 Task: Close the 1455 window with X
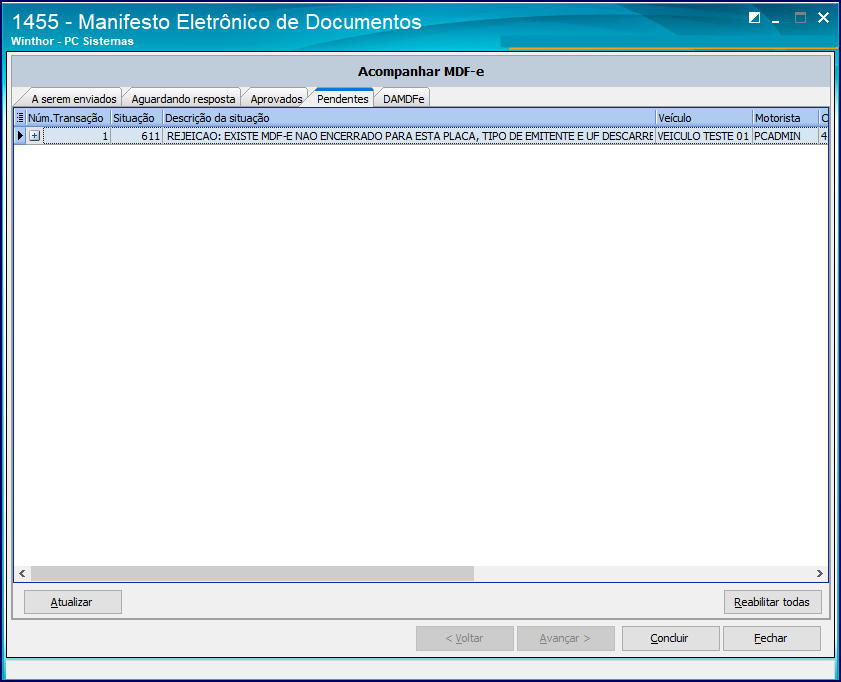point(823,18)
